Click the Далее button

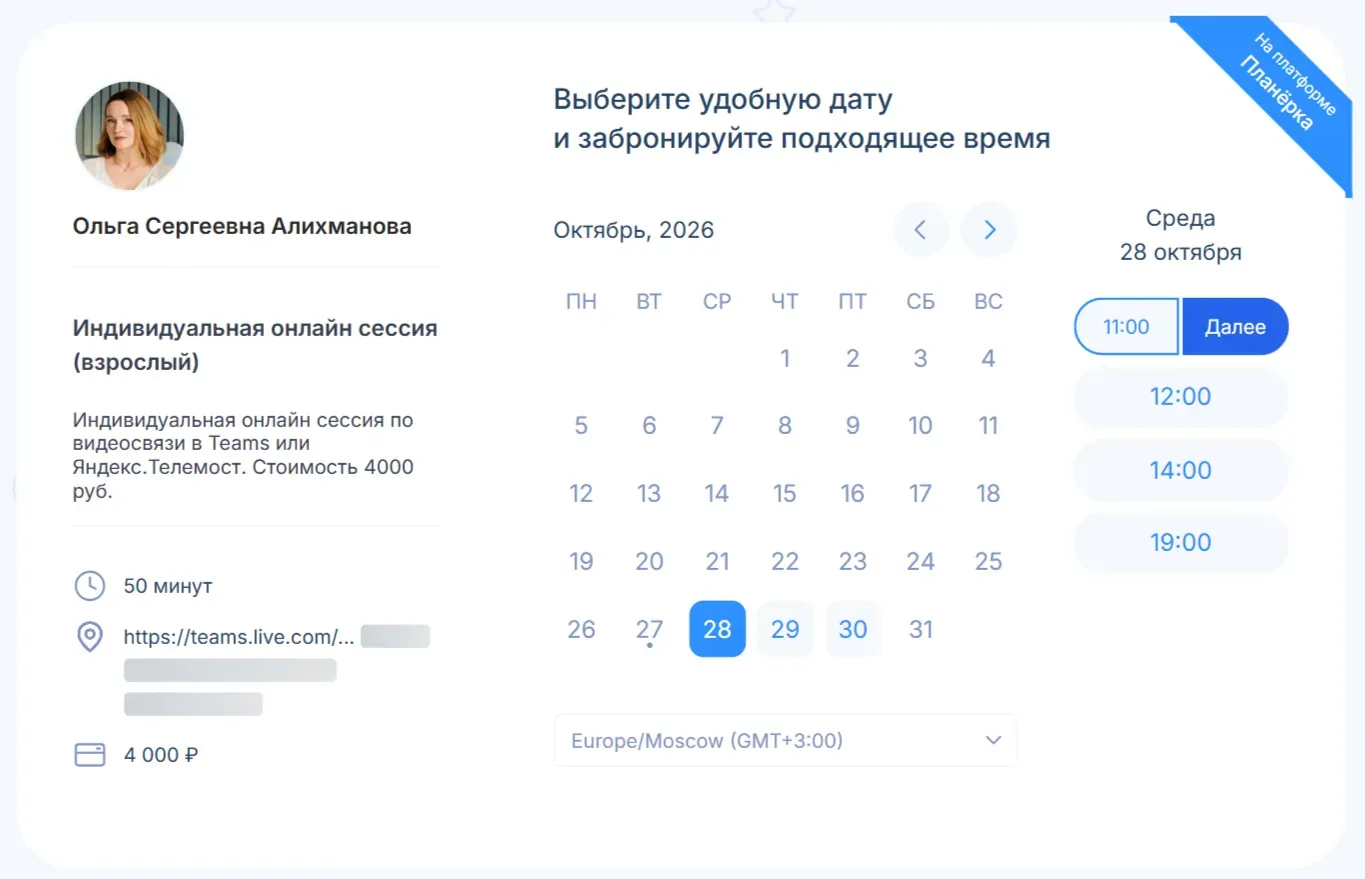click(x=1235, y=327)
